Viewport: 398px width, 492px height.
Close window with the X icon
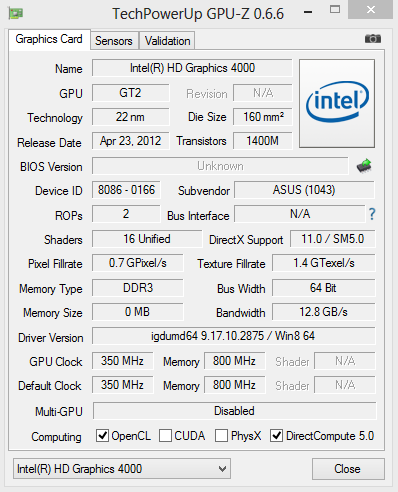(371, 10)
